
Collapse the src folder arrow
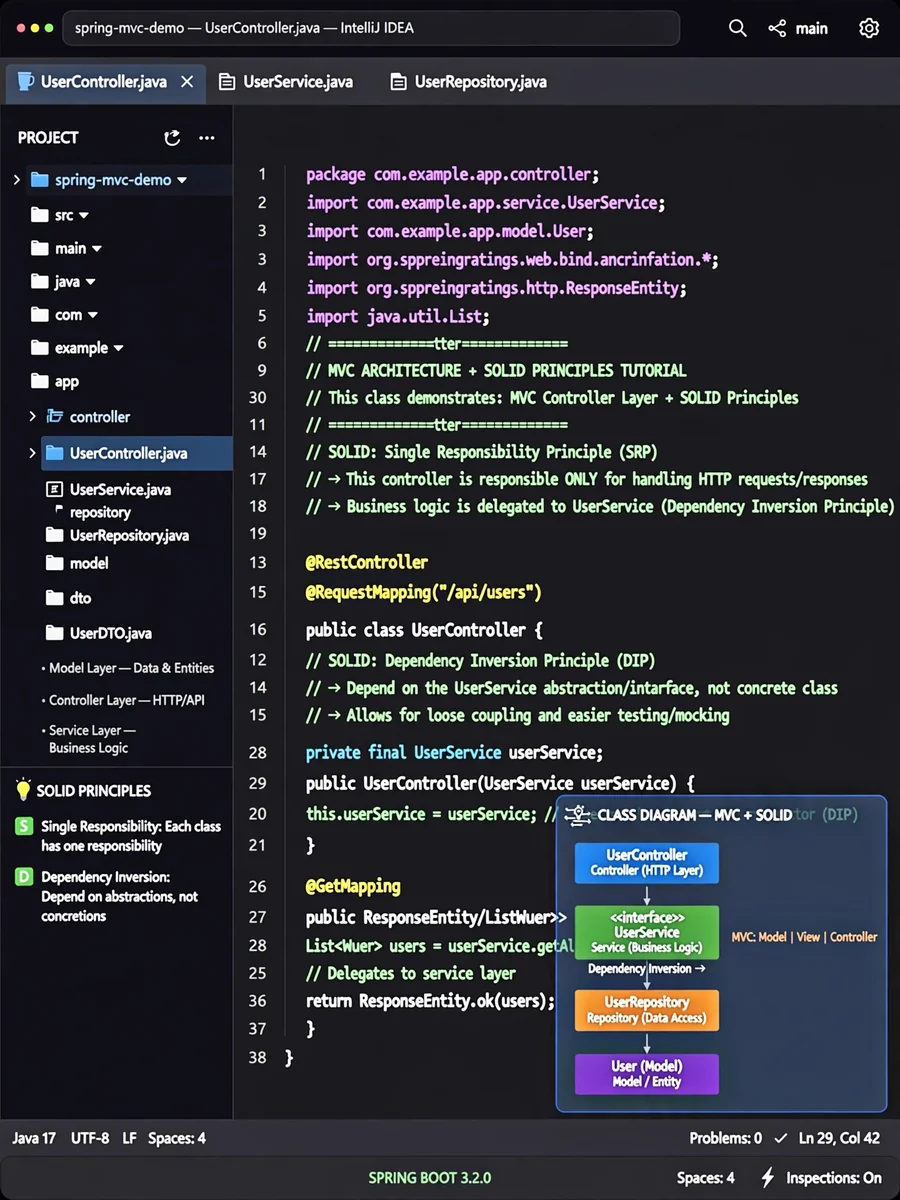tap(84, 216)
